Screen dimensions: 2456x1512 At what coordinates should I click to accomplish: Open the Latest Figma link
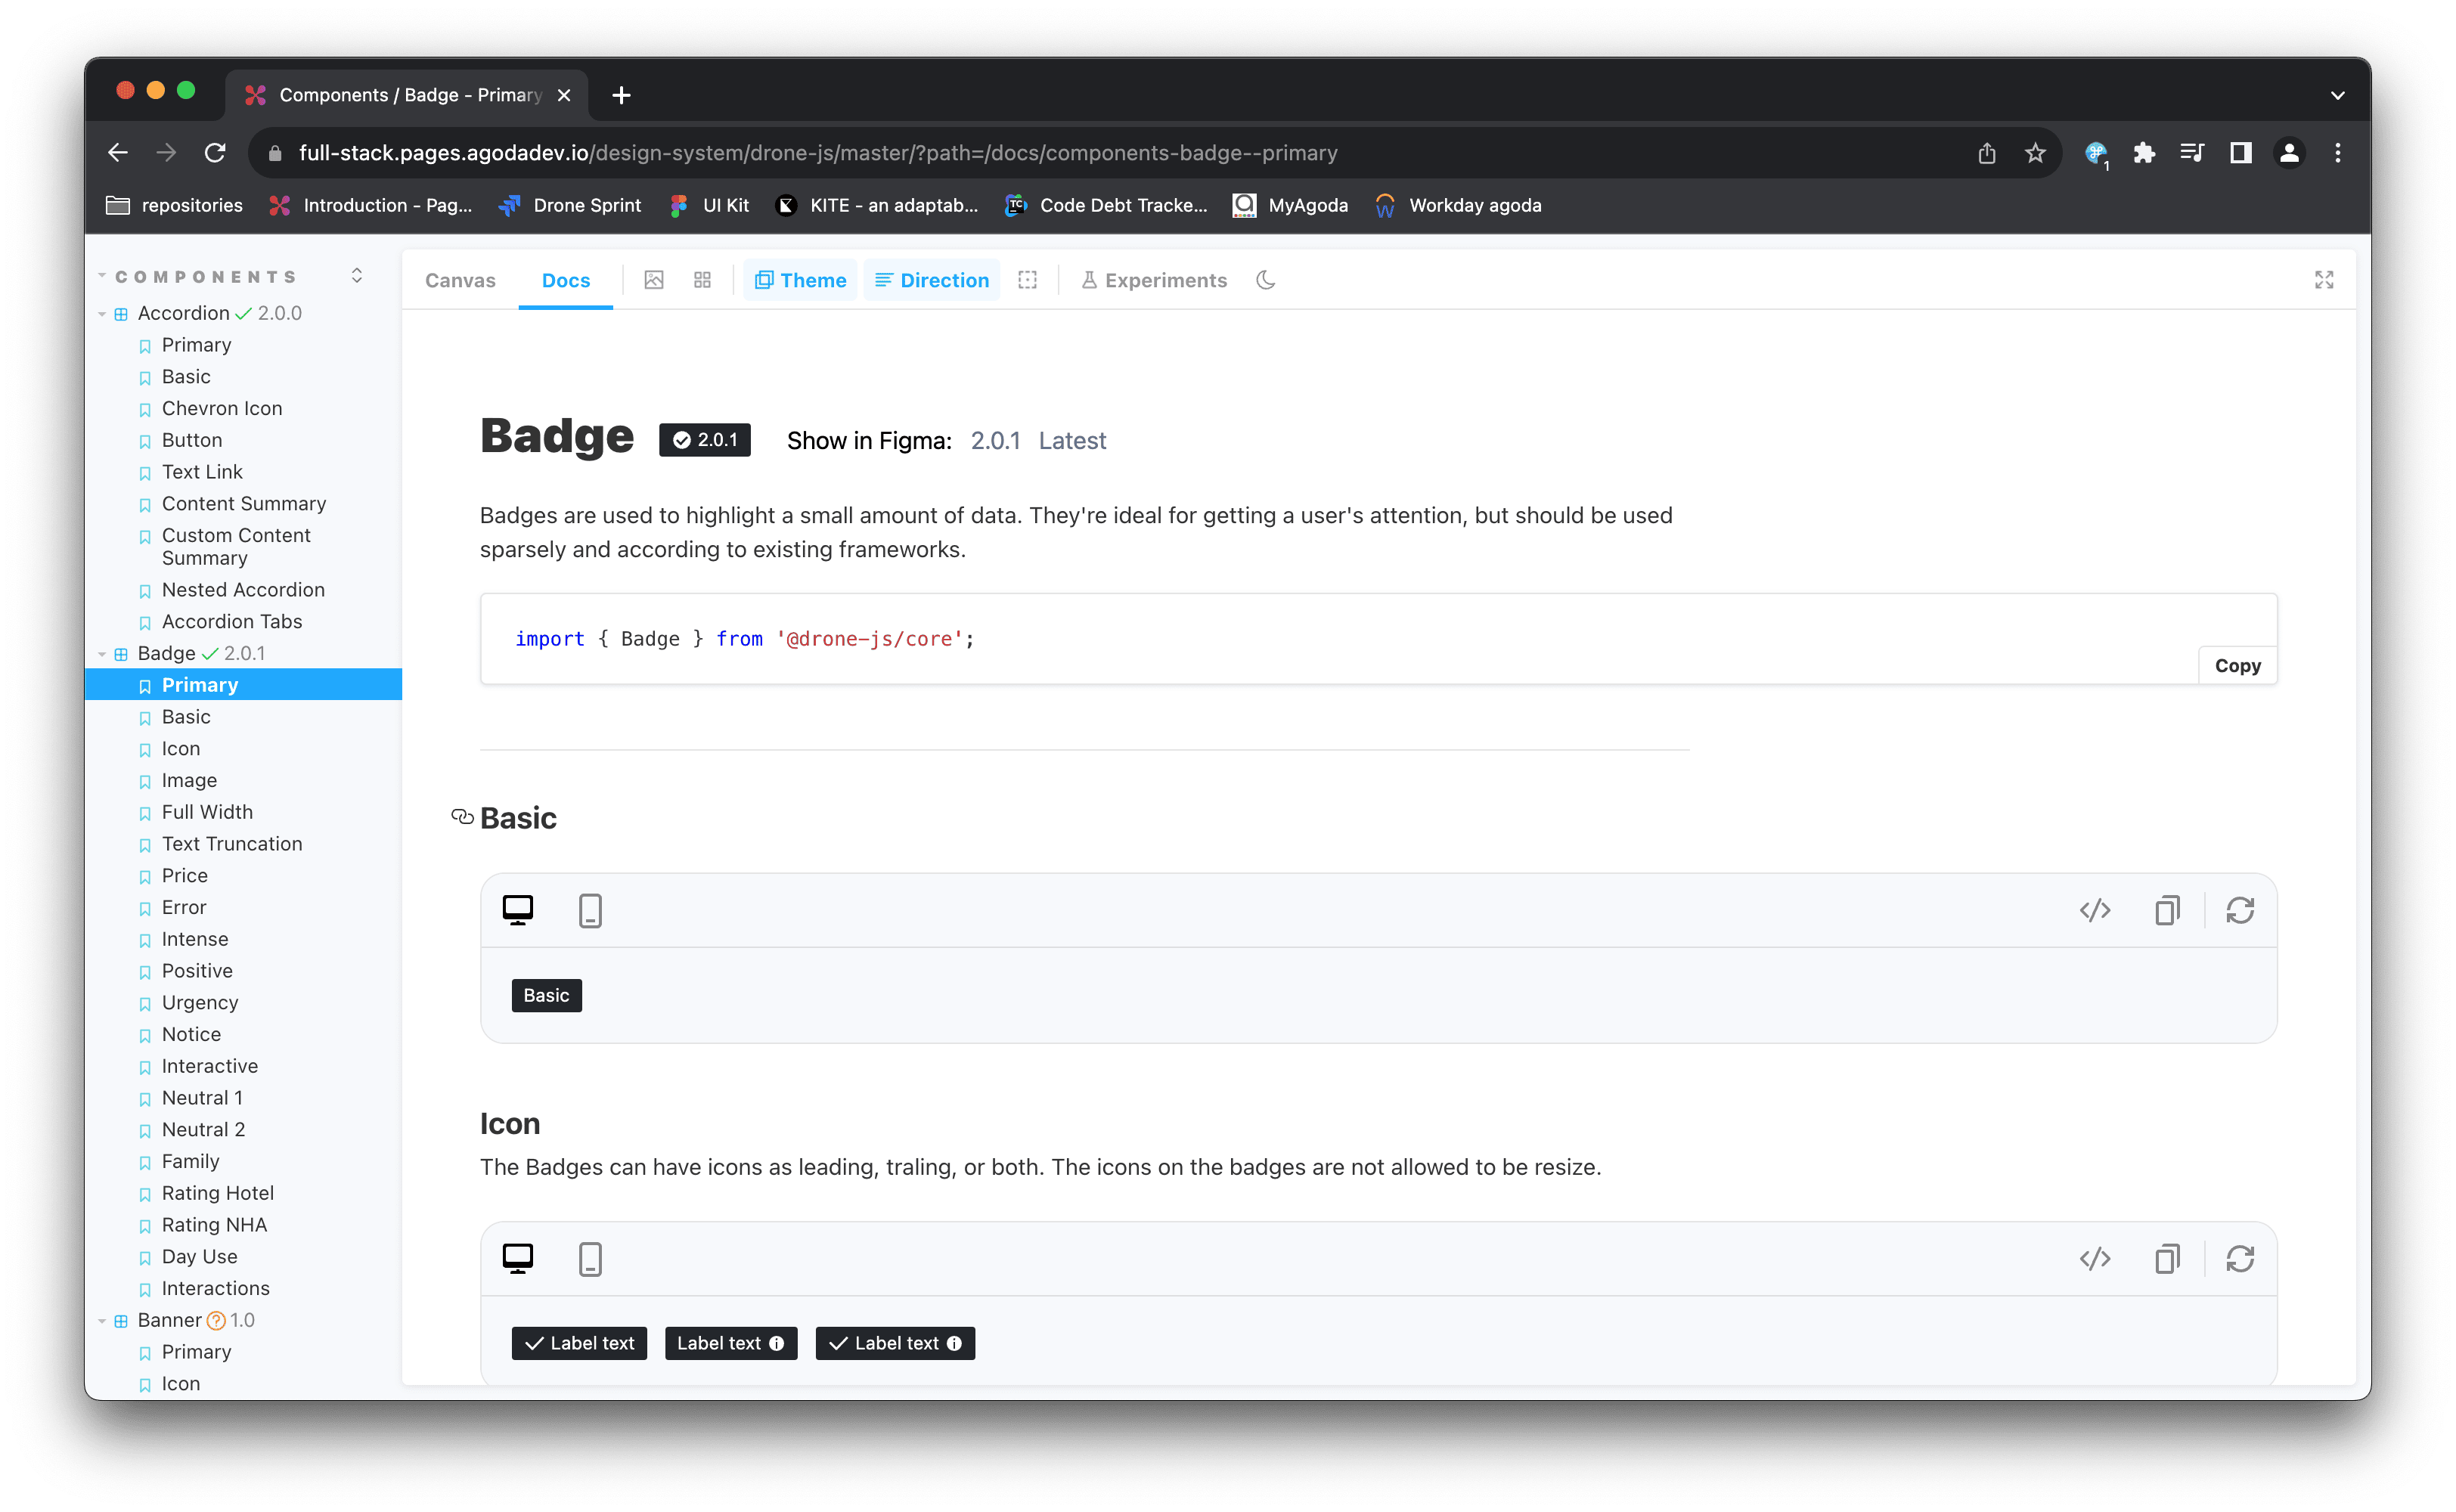pos(1072,441)
